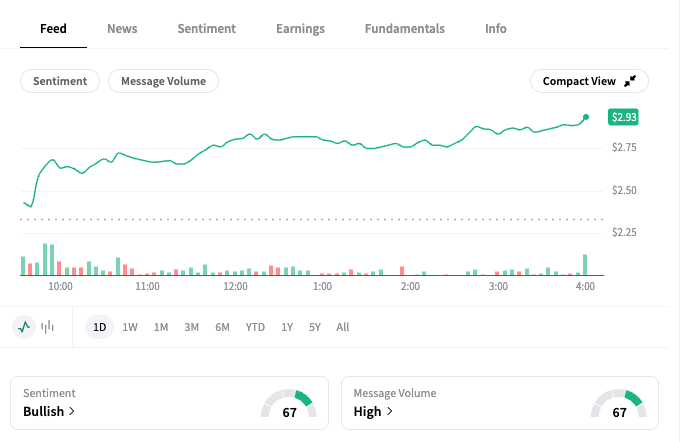Switch to the Fundamentals tab

(405, 29)
